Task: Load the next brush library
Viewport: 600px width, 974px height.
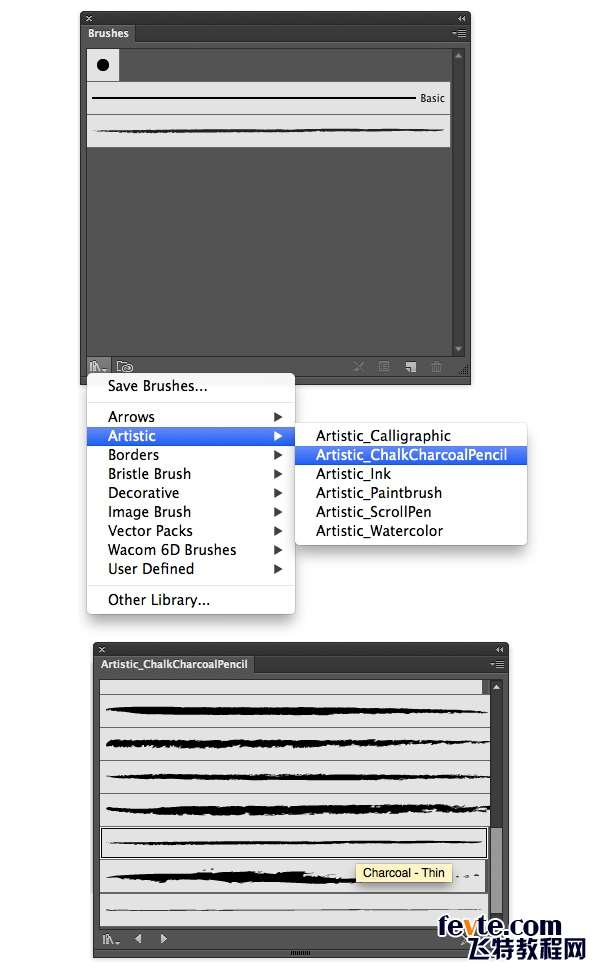Action: pos(163,939)
